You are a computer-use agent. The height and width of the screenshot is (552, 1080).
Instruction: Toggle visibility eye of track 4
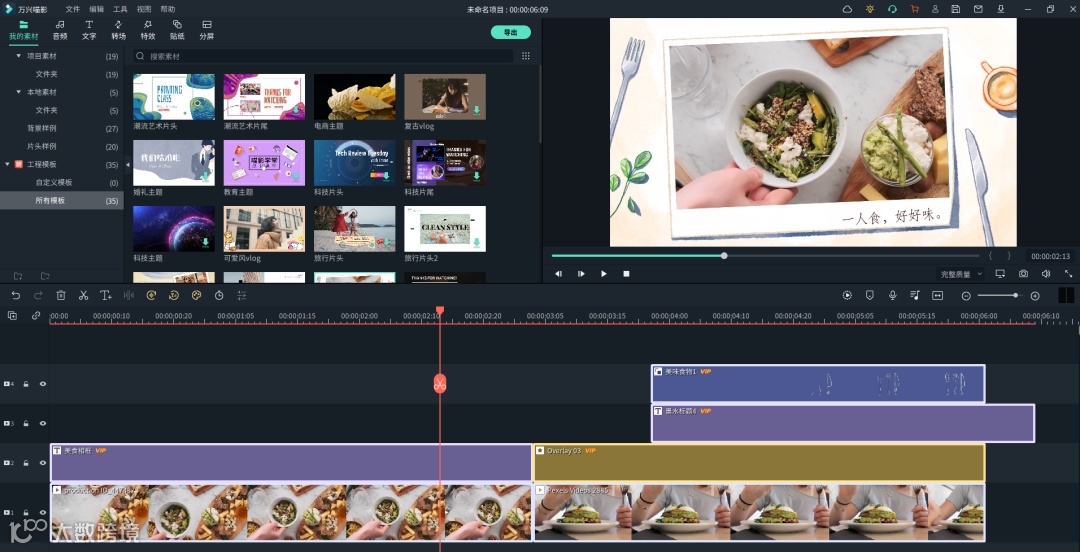[43, 384]
